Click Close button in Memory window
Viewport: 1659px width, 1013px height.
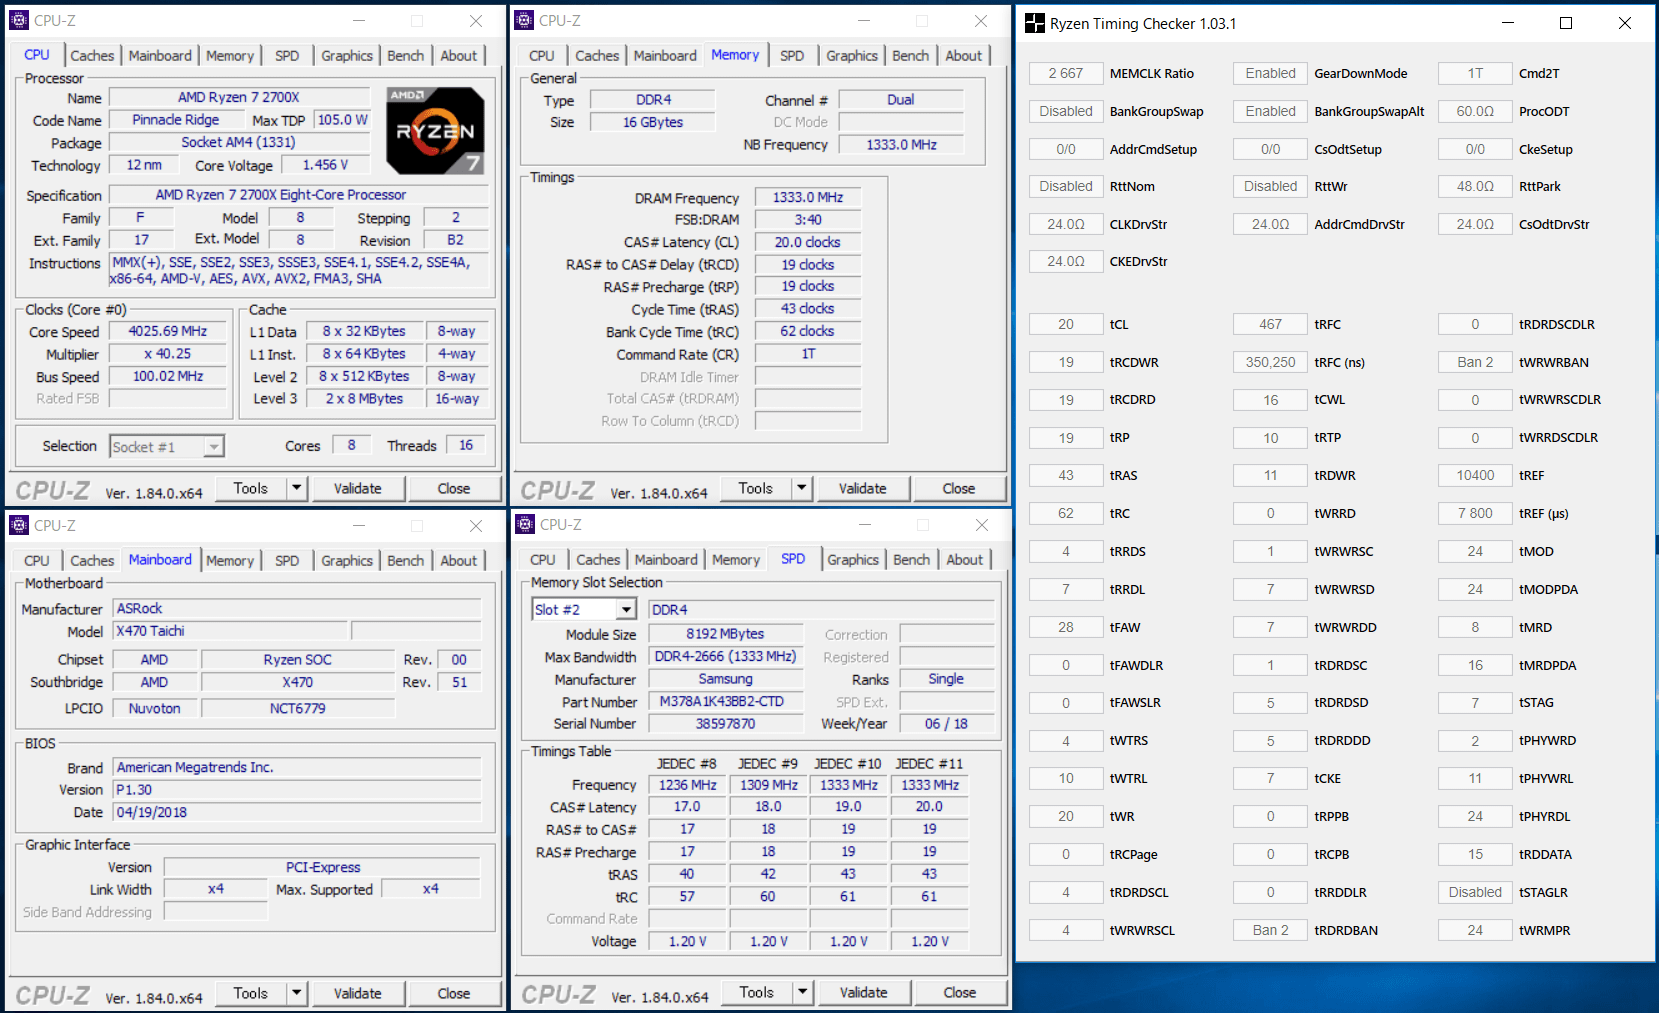959,488
